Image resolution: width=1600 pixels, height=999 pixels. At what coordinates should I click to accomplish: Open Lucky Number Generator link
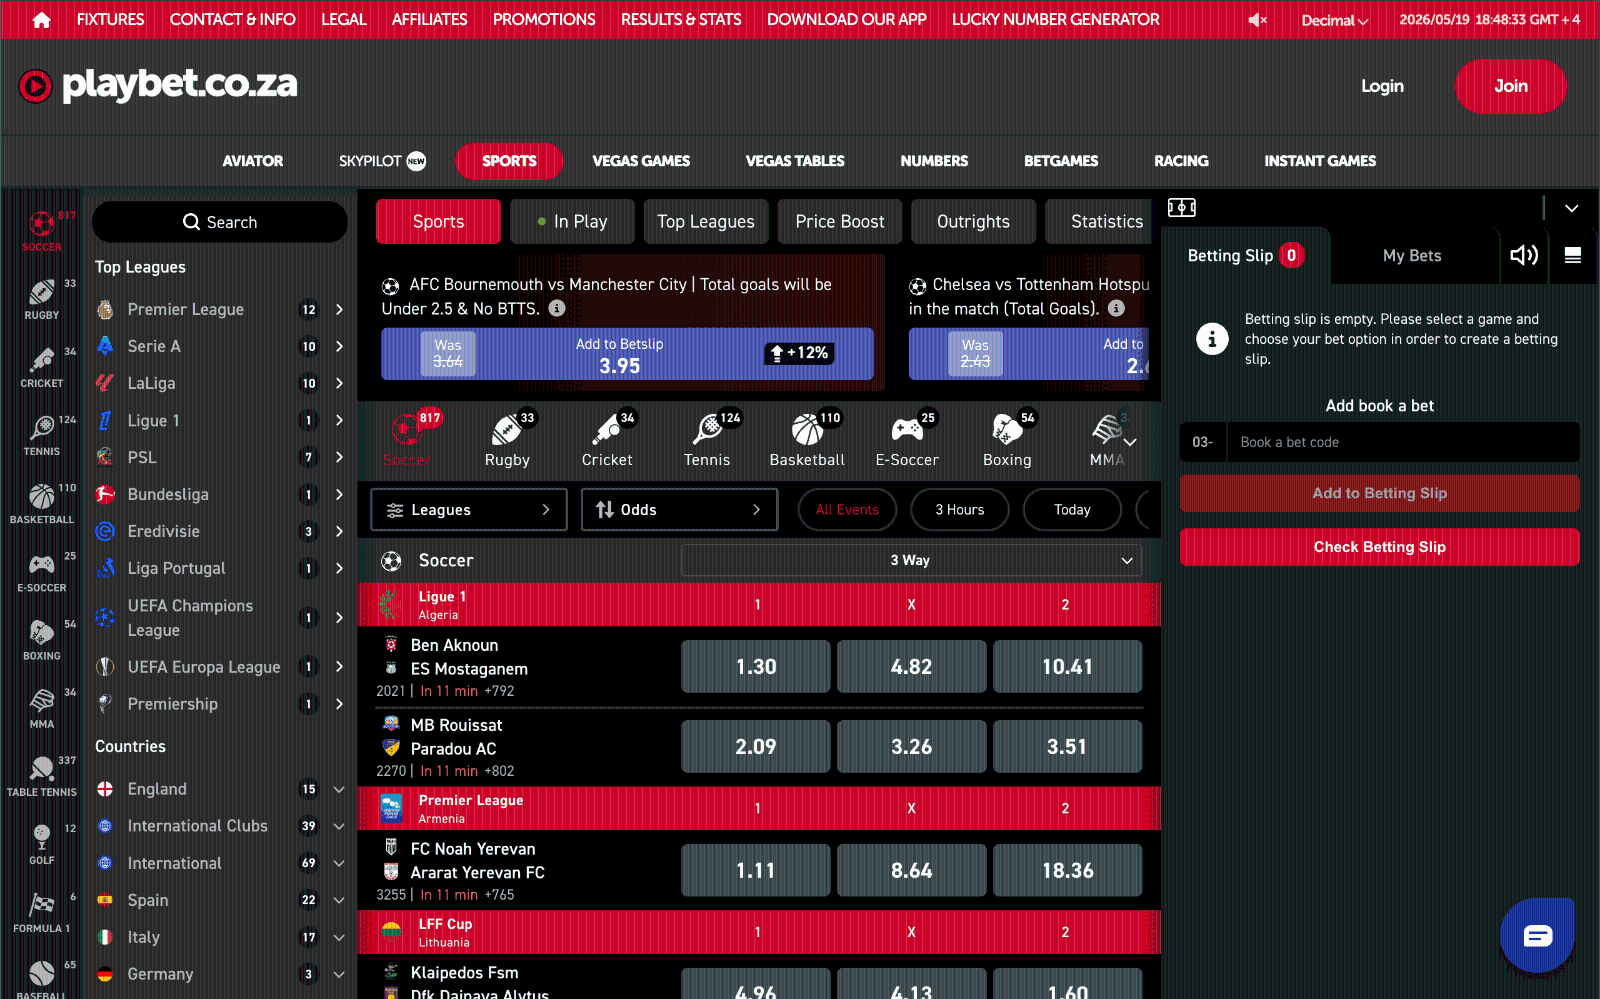click(x=1055, y=20)
